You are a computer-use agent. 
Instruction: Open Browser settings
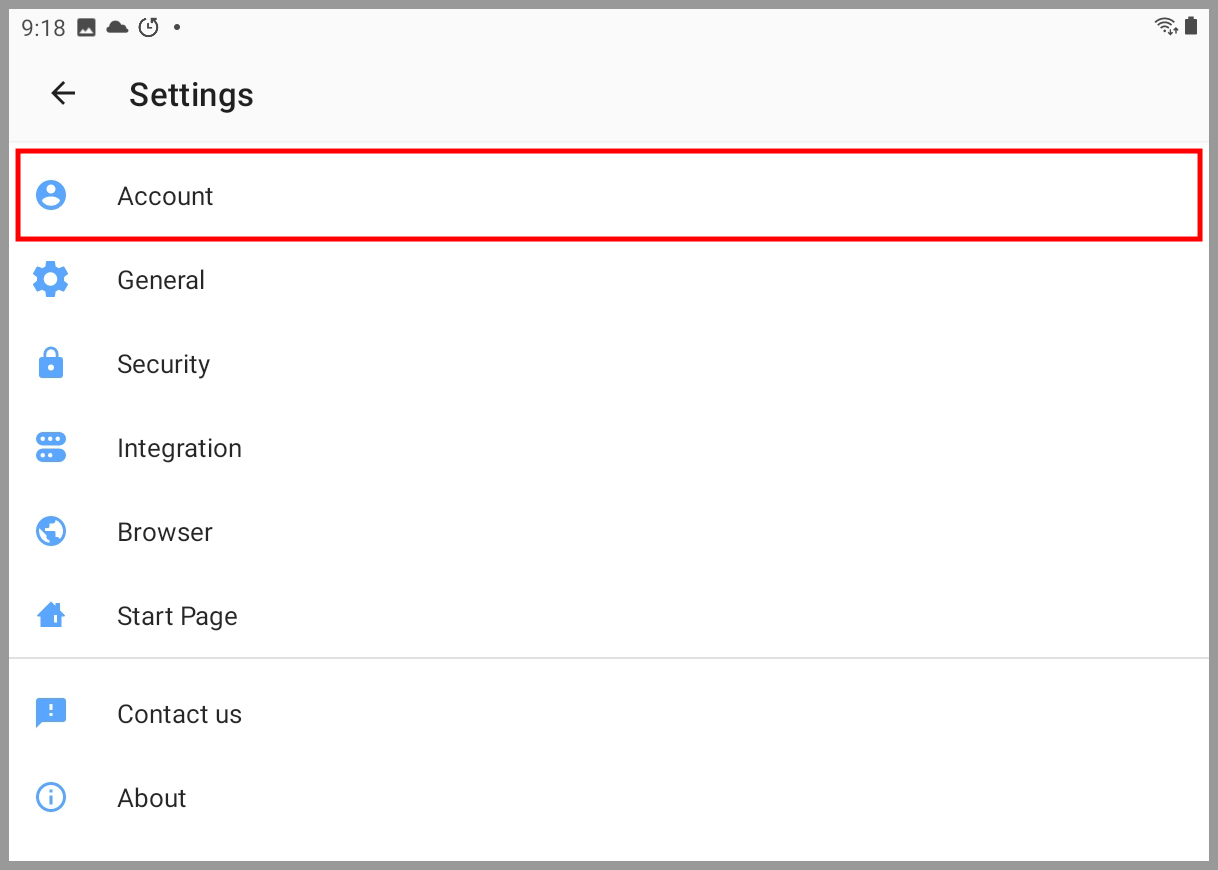(609, 532)
